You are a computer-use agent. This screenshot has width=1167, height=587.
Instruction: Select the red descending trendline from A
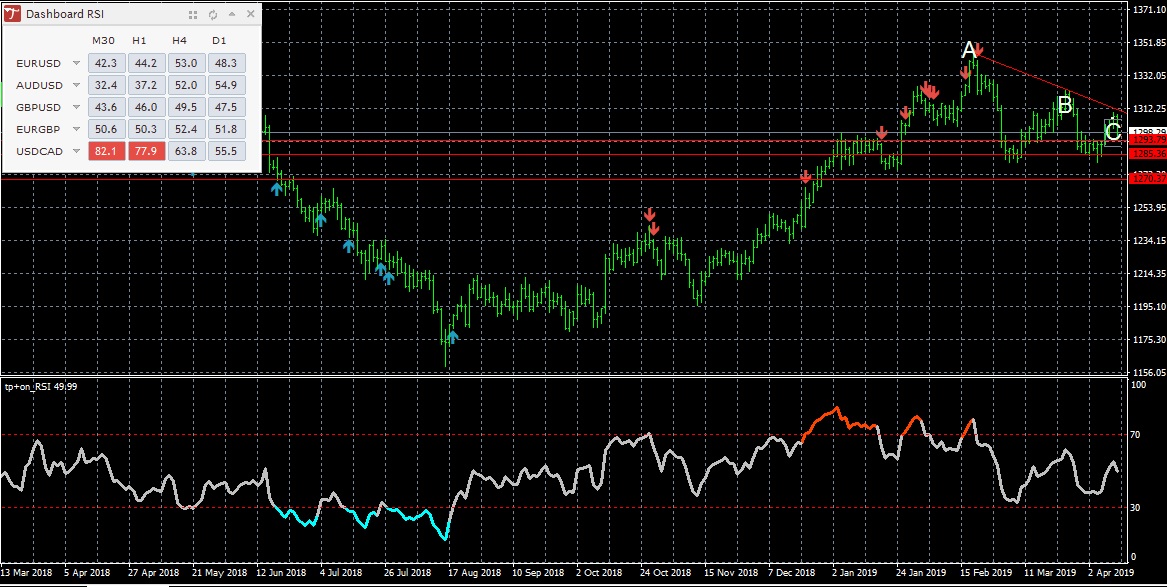pos(1050,82)
